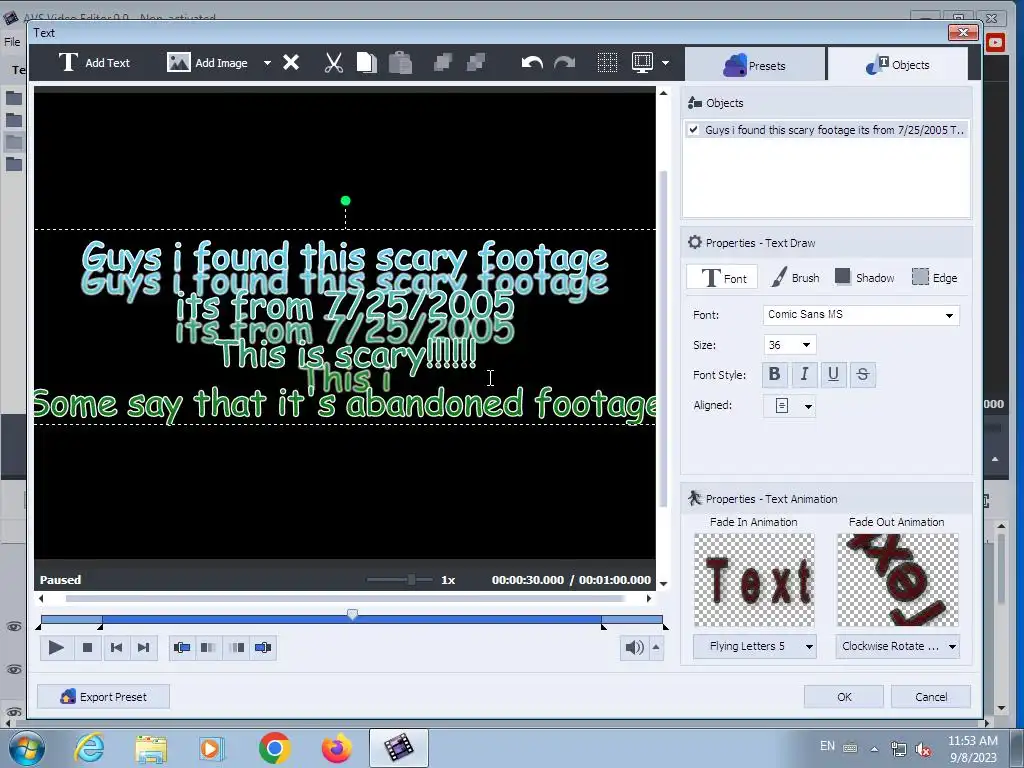Open the Edge properties tab

point(935,278)
